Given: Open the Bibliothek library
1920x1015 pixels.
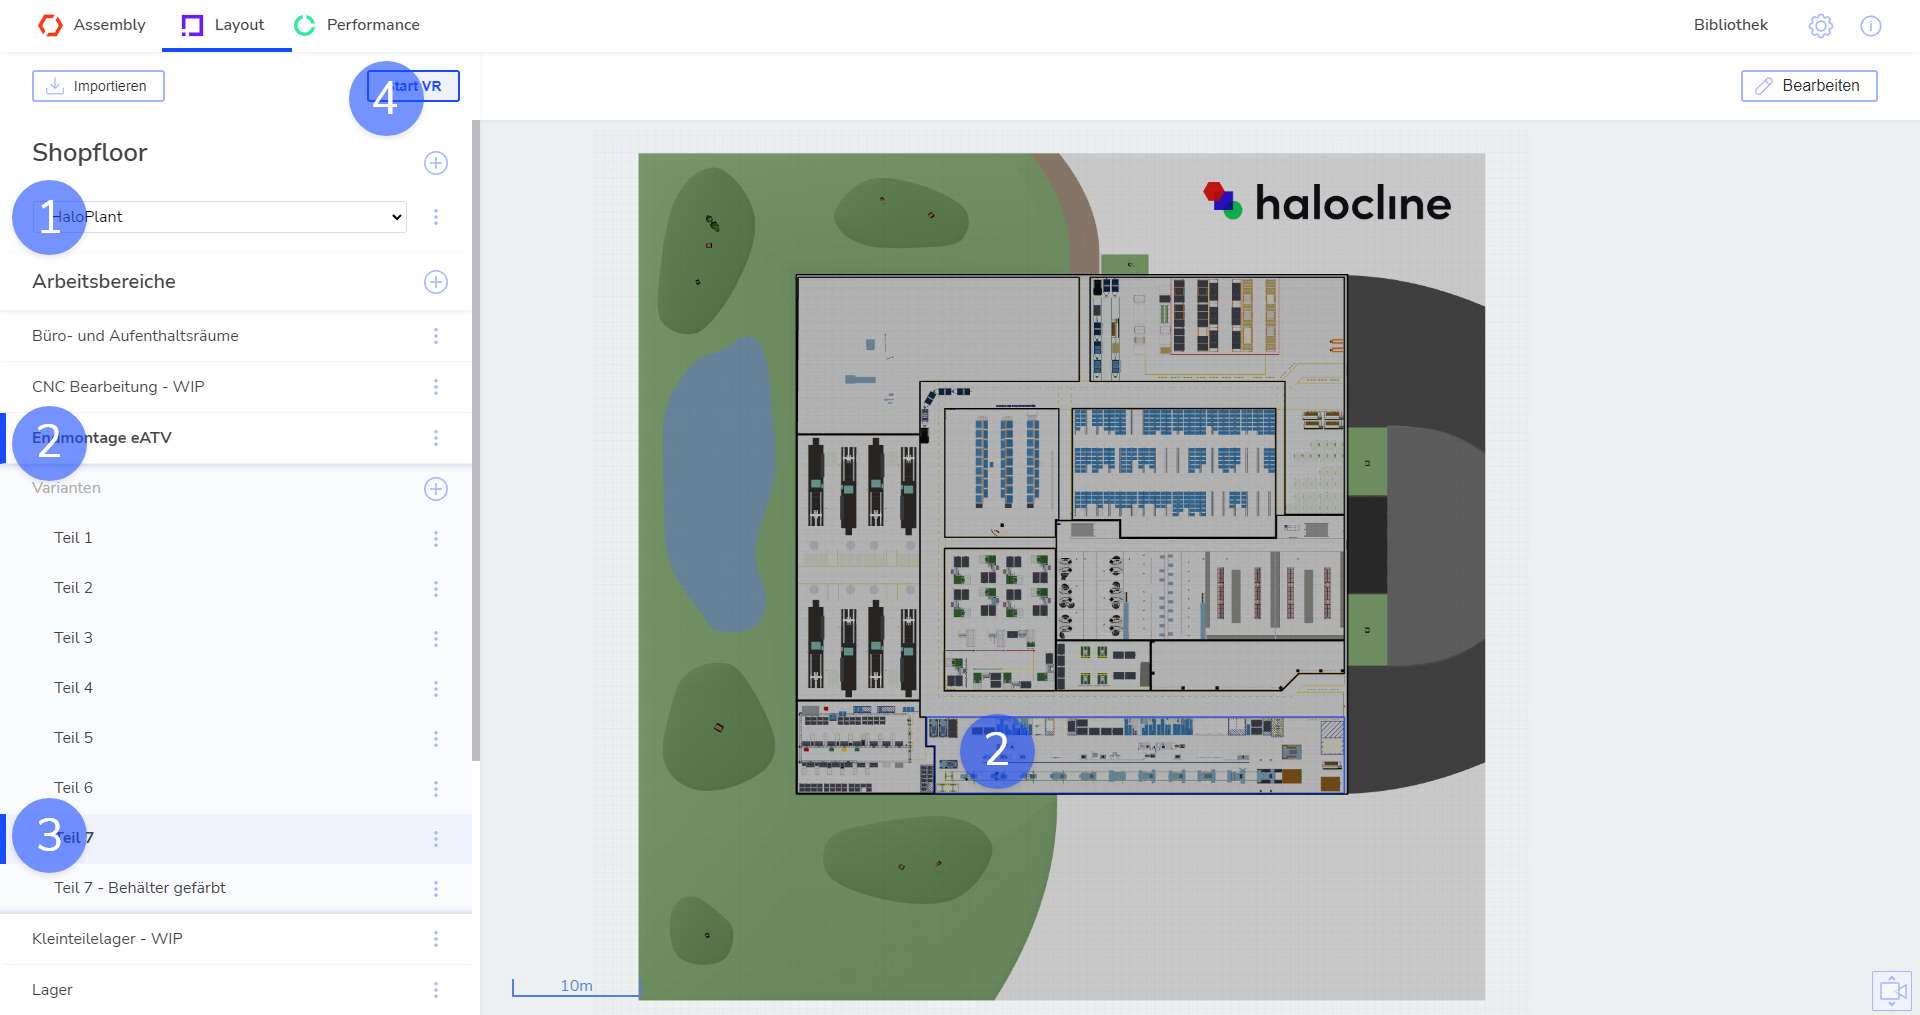Looking at the screenshot, I should (x=1730, y=25).
